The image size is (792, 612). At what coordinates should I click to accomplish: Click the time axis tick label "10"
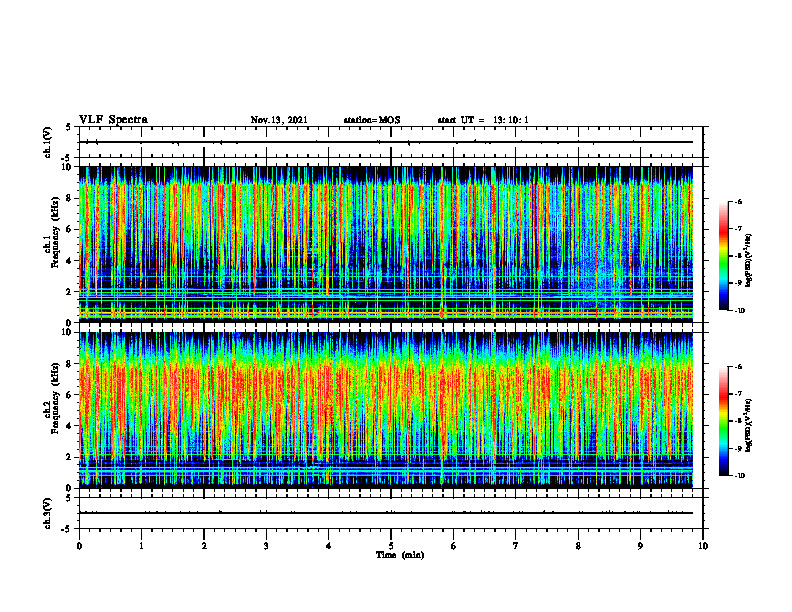tap(703, 546)
